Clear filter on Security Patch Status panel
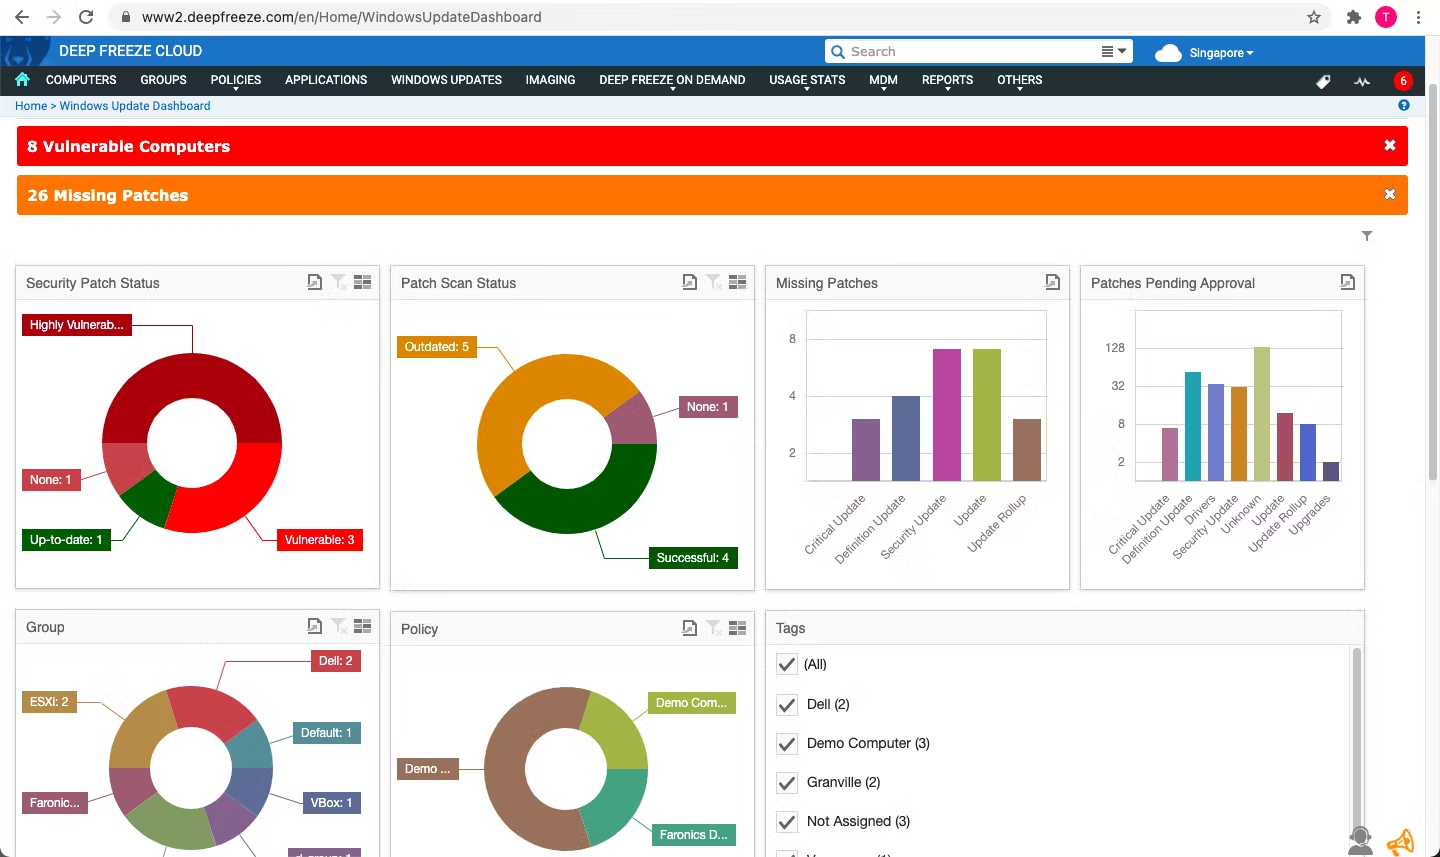This screenshot has height=857, width=1440. 339,282
